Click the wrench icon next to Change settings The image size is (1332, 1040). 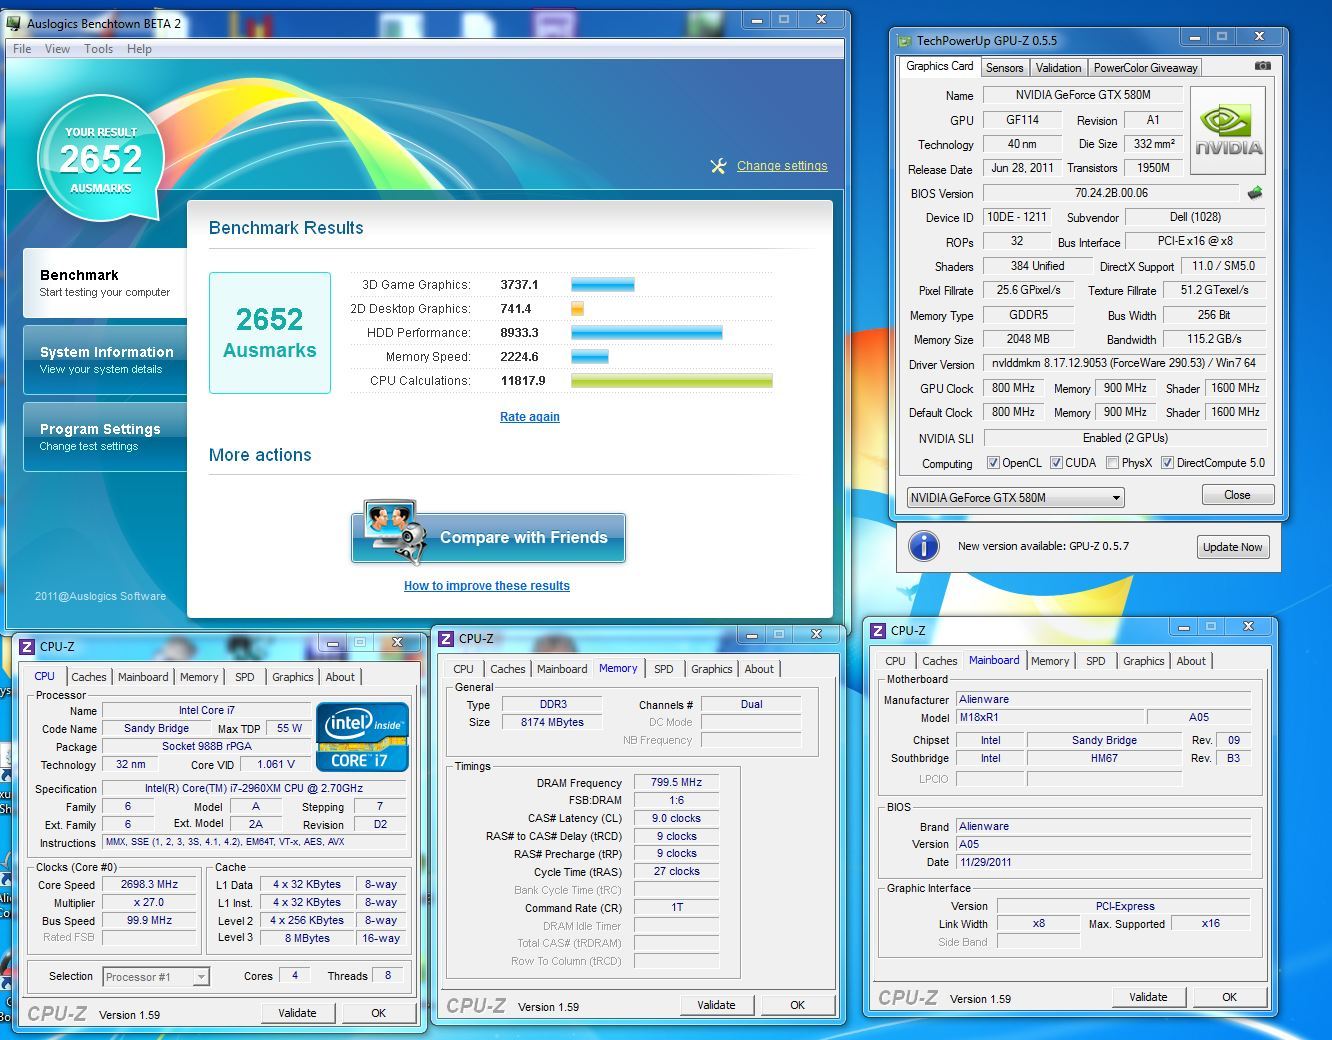click(718, 166)
